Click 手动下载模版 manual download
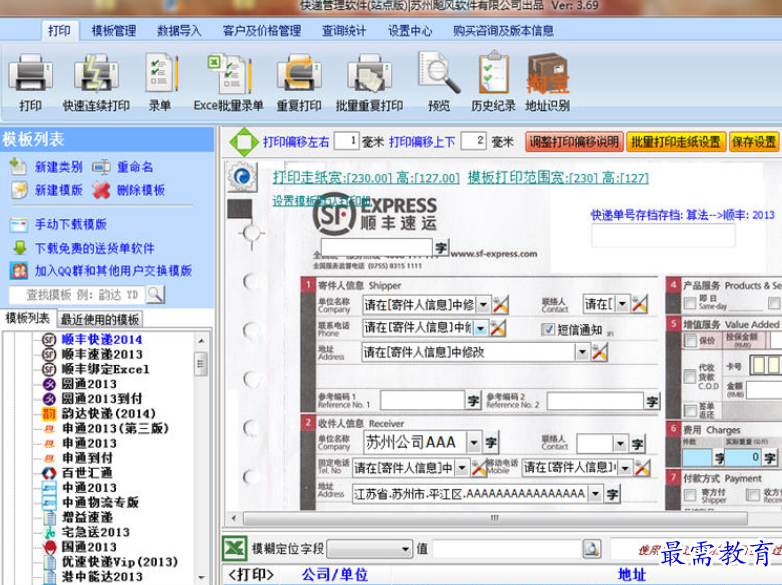The width and height of the screenshot is (782, 585). pos(70,224)
